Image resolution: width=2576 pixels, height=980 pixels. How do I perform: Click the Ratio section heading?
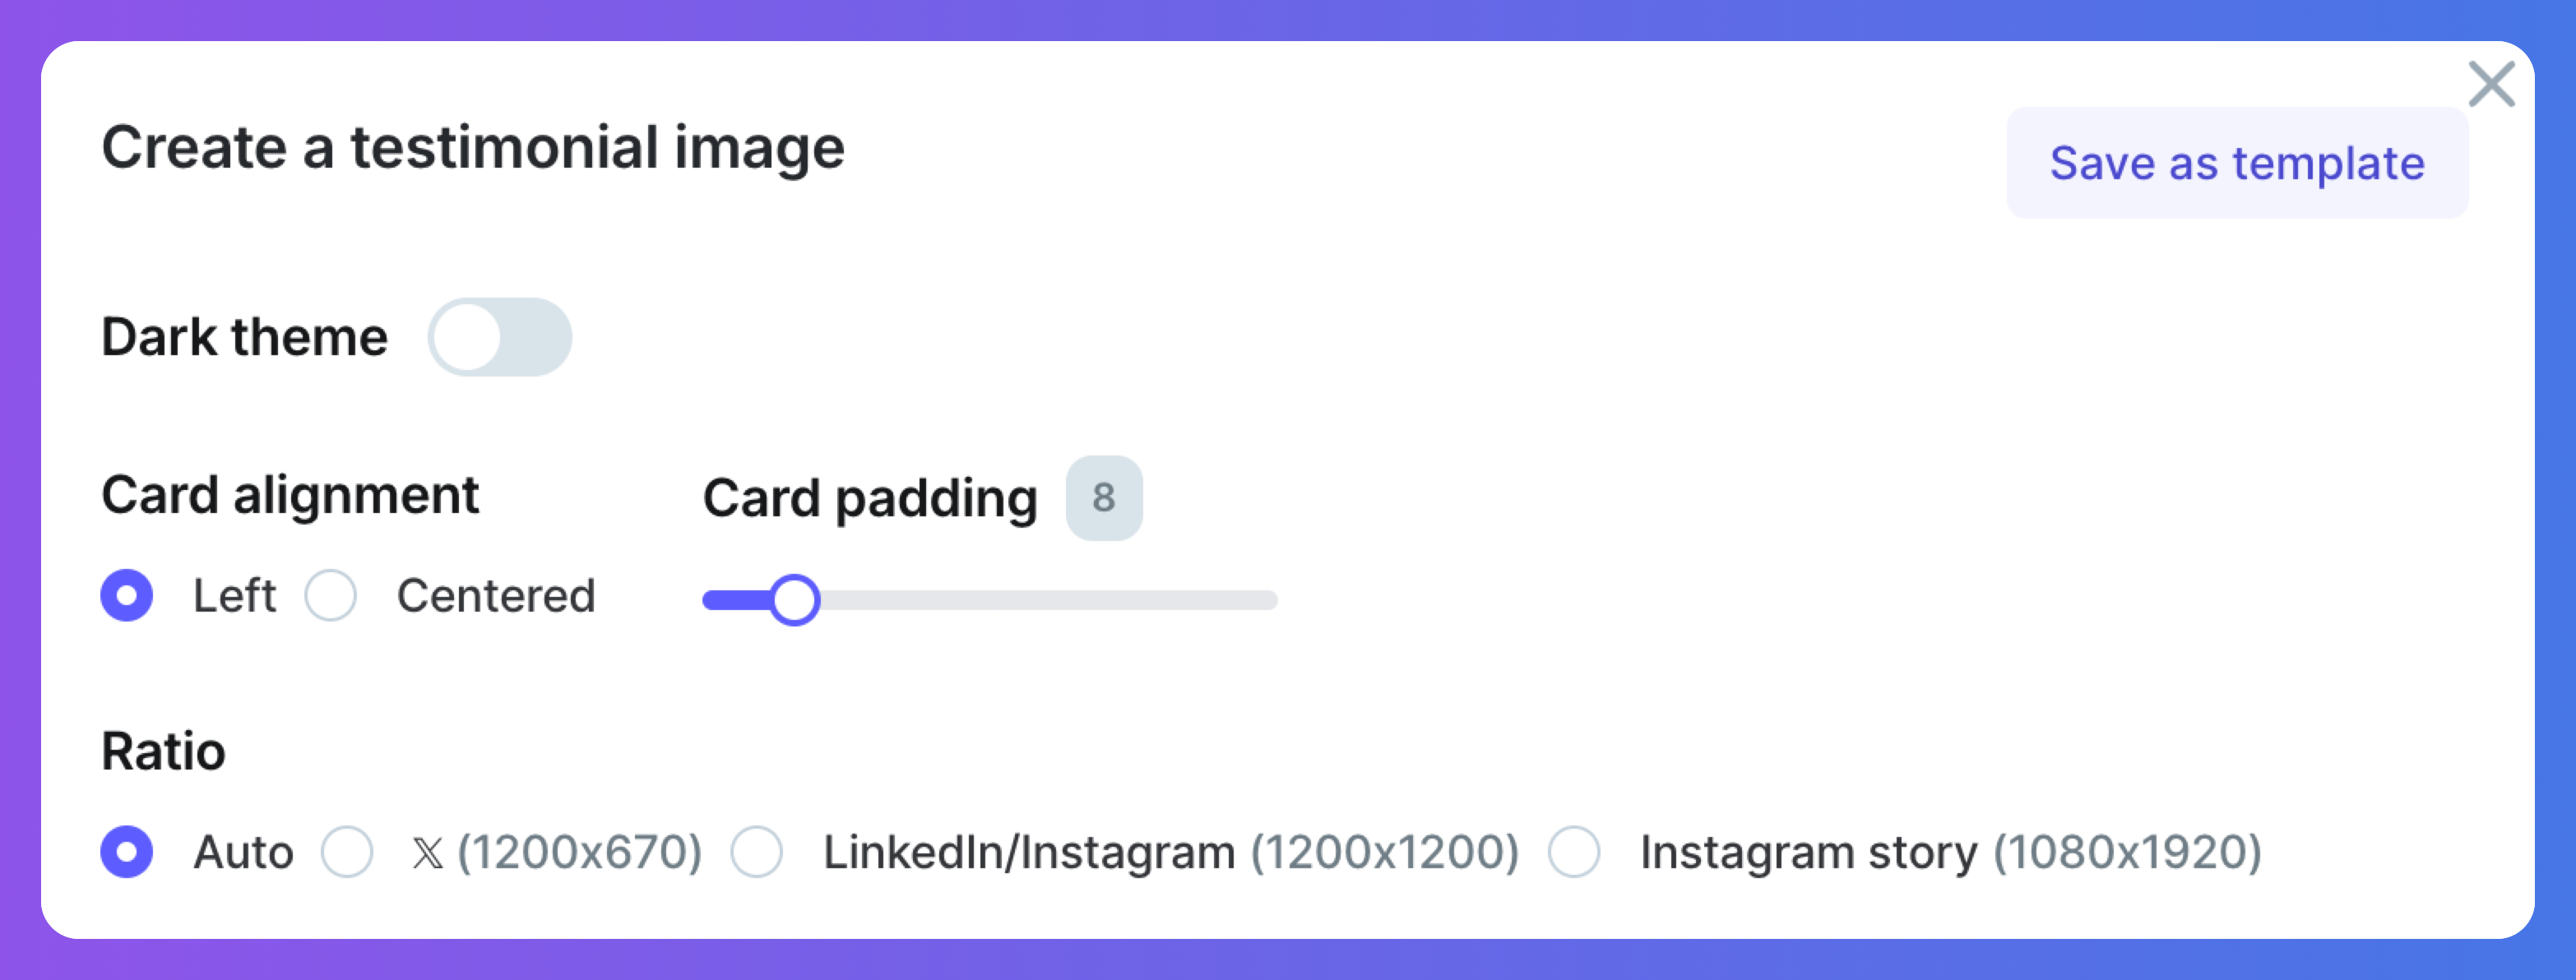163,751
